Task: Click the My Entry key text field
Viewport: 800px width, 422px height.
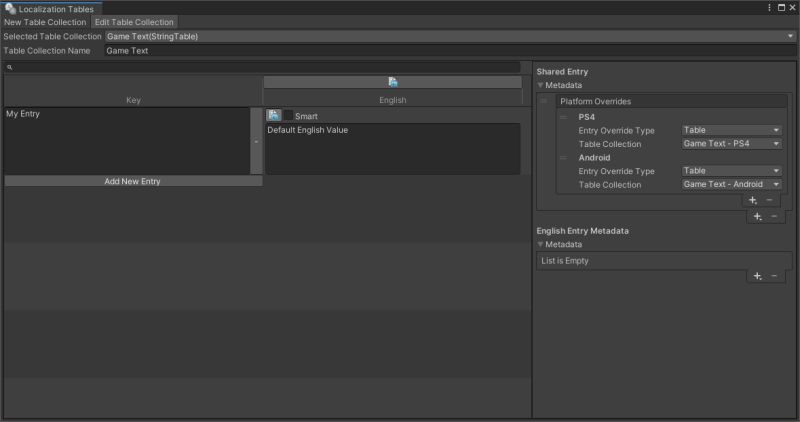Action: pos(127,141)
